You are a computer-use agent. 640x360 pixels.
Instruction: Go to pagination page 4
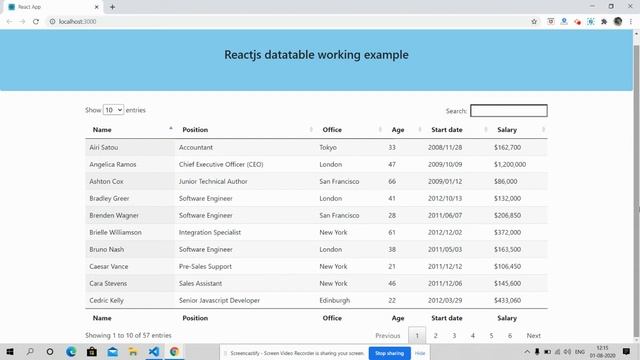coord(473,336)
